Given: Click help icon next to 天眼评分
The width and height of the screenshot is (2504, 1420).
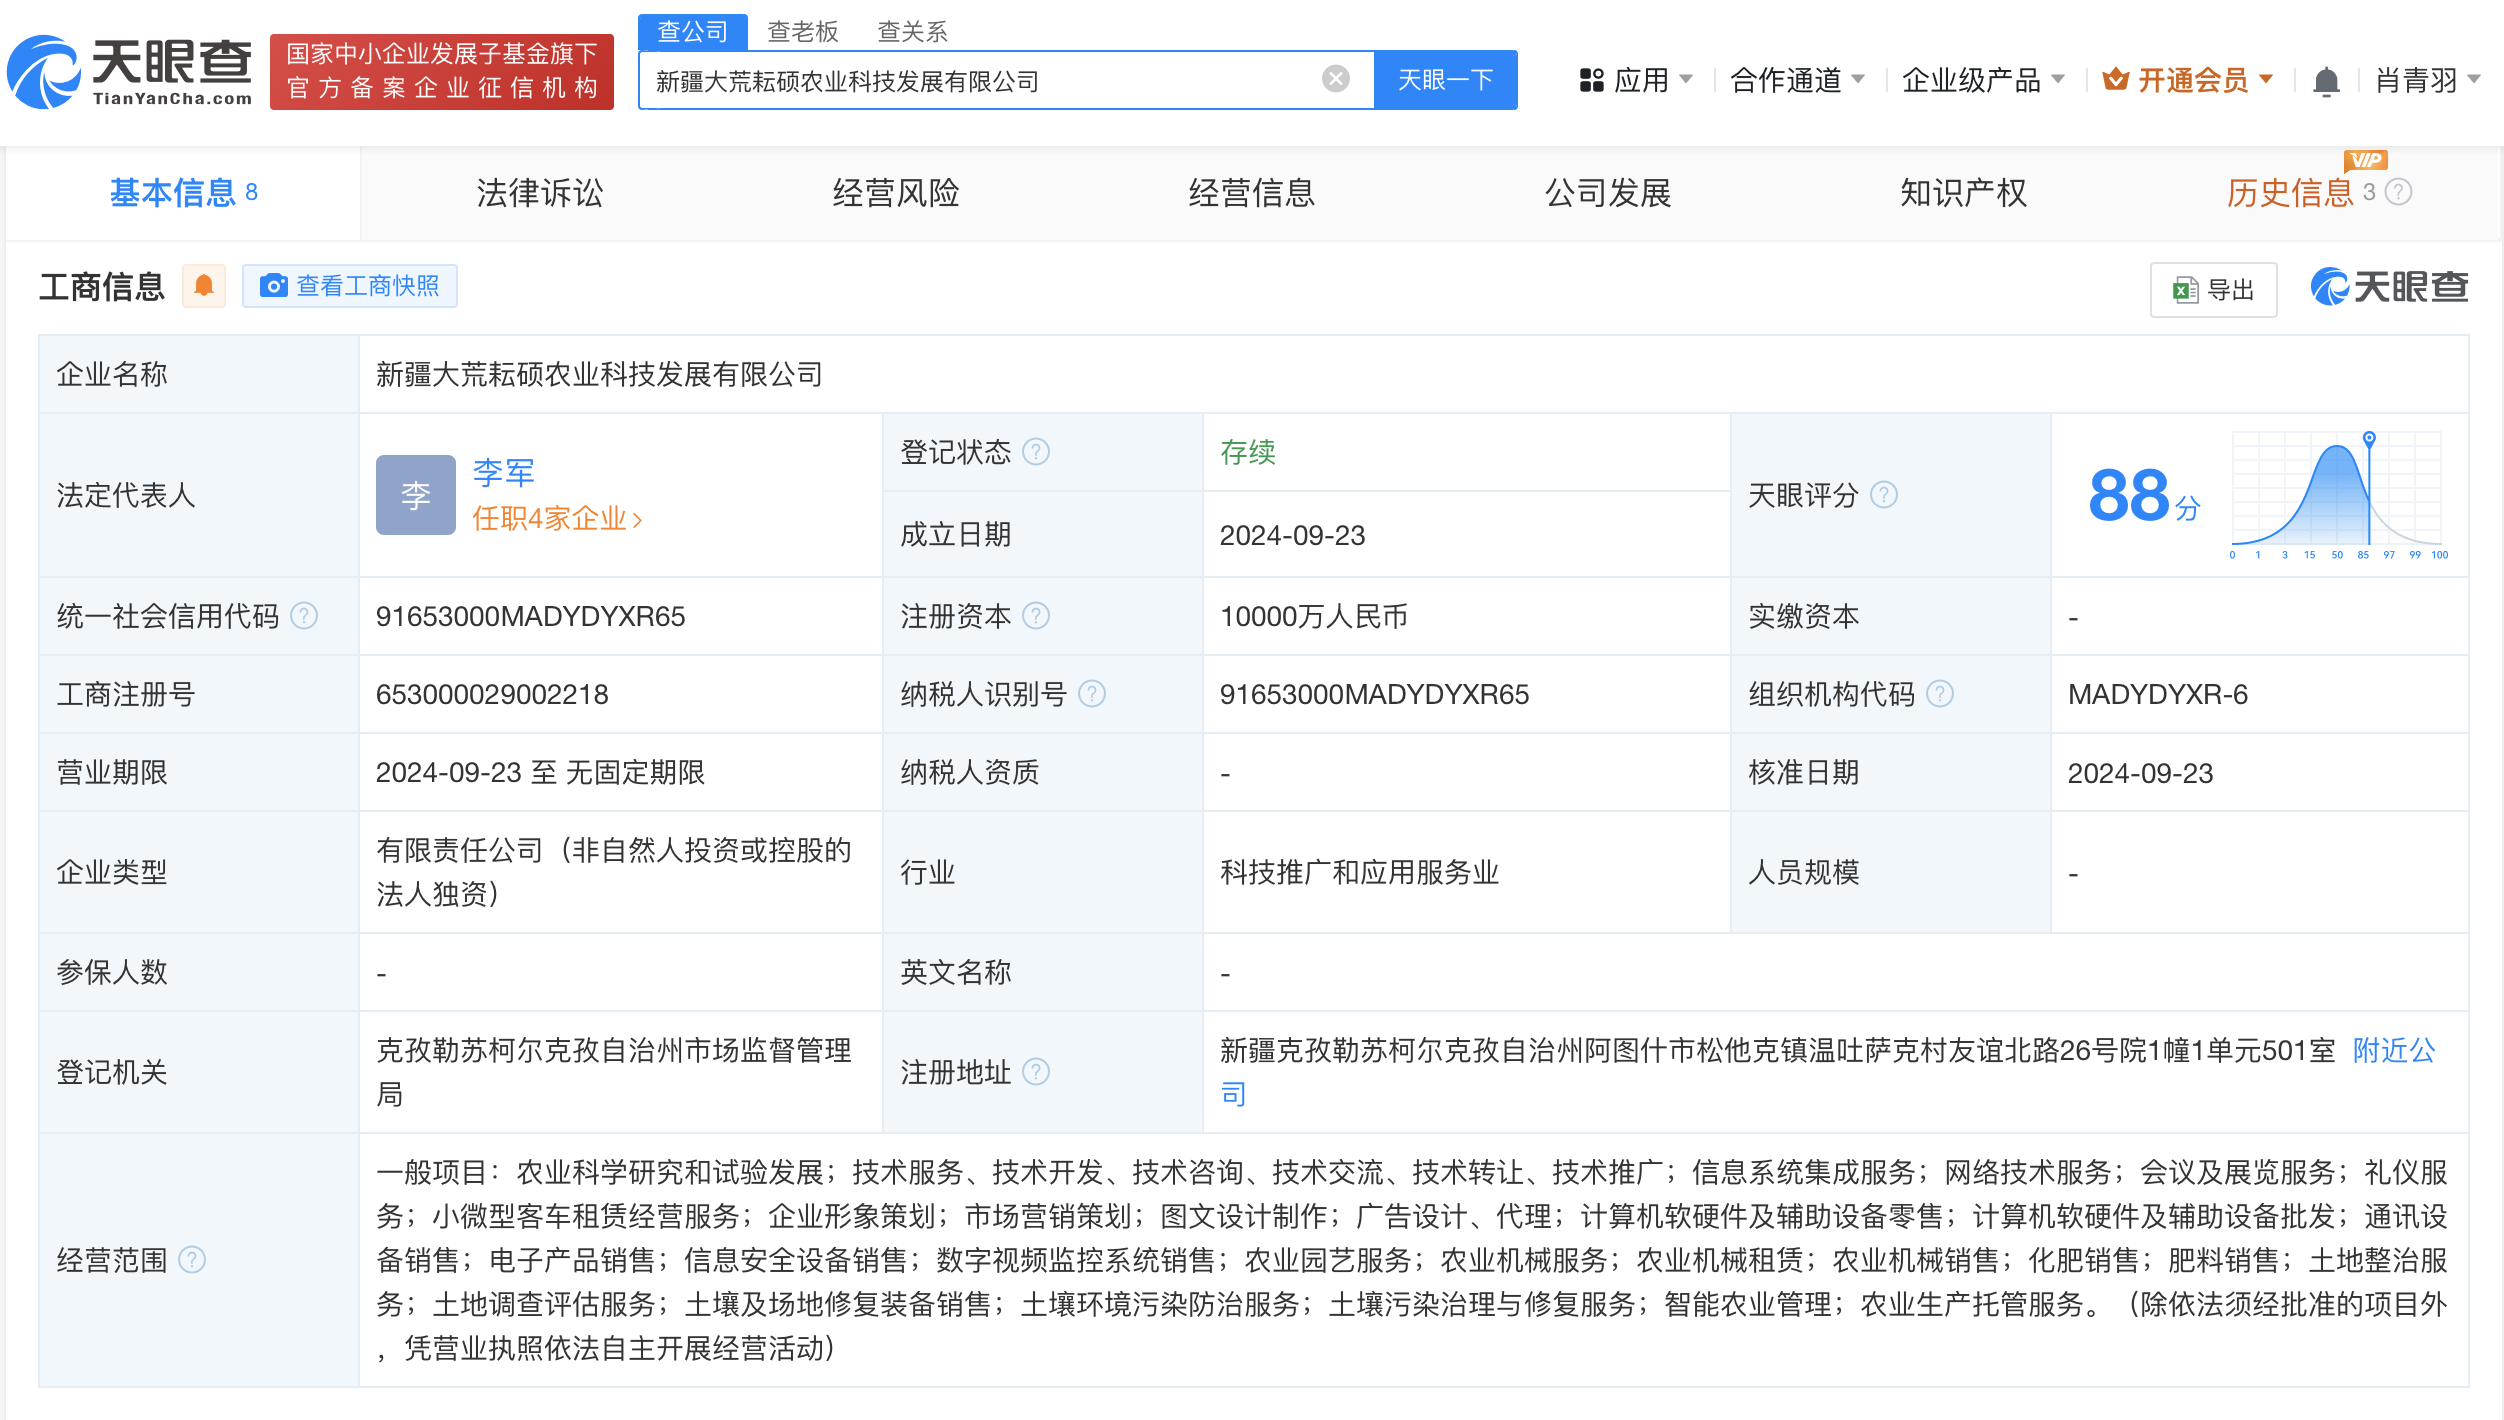Looking at the screenshot, I should pos(1884,494).
